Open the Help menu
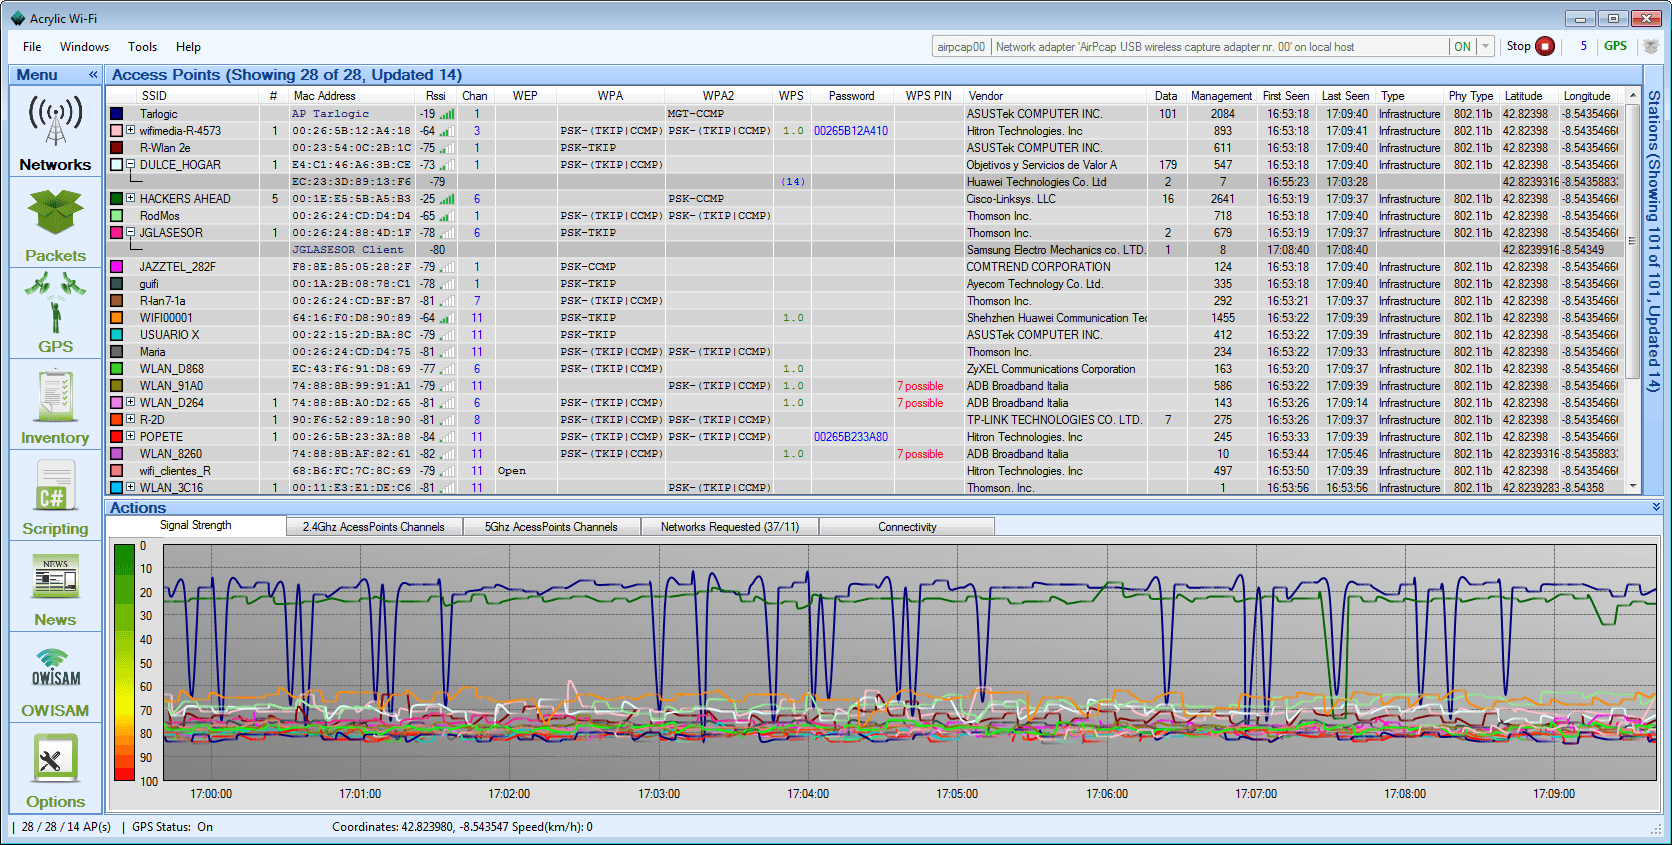The height and width of the screenshot is (845, 1672). point(188,47)
